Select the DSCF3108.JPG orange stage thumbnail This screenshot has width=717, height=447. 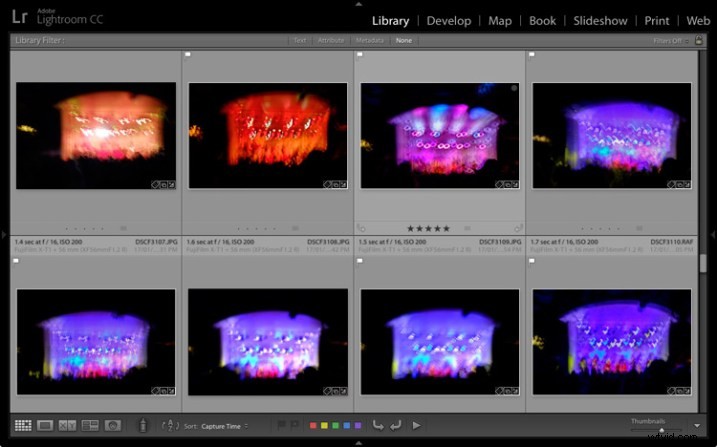(x=268, y=135)
